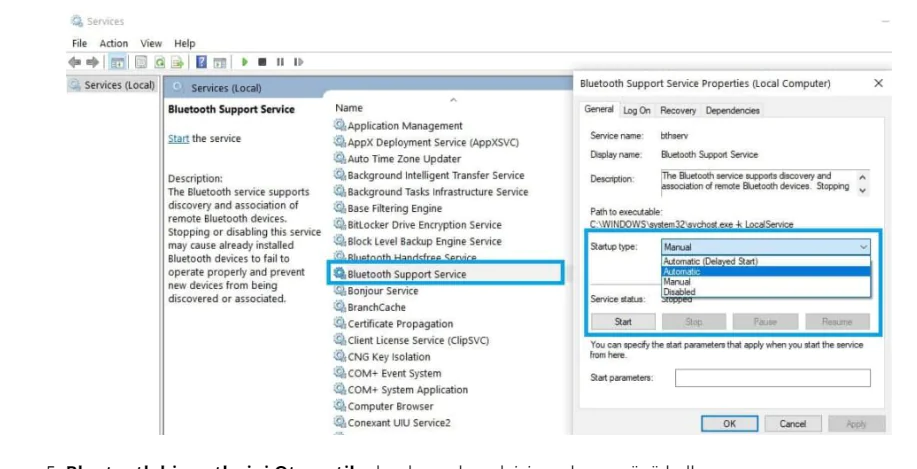917x469 pixels.
Task: Choose Automatic (Delayed Start) from list
Action: (x=710, y=261)
